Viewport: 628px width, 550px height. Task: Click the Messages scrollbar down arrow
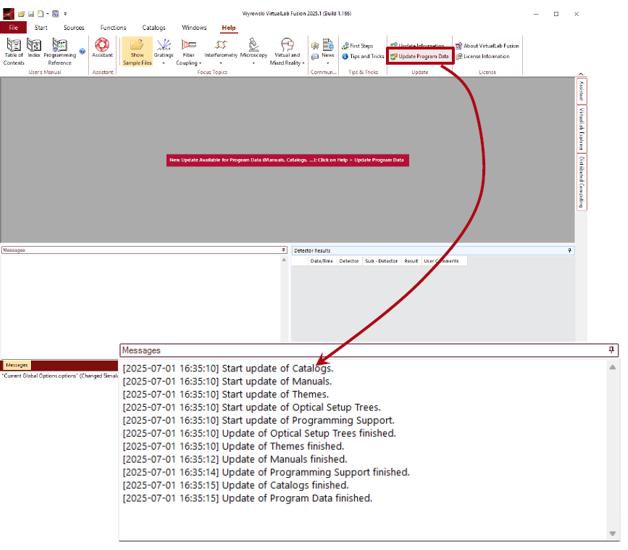(x=612, y=533)
